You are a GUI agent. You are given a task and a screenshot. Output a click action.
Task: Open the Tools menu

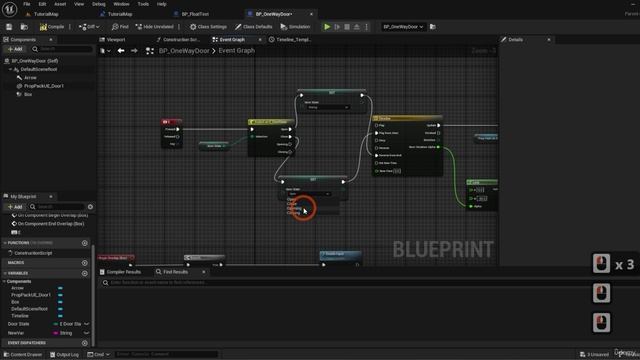point(143,4)
